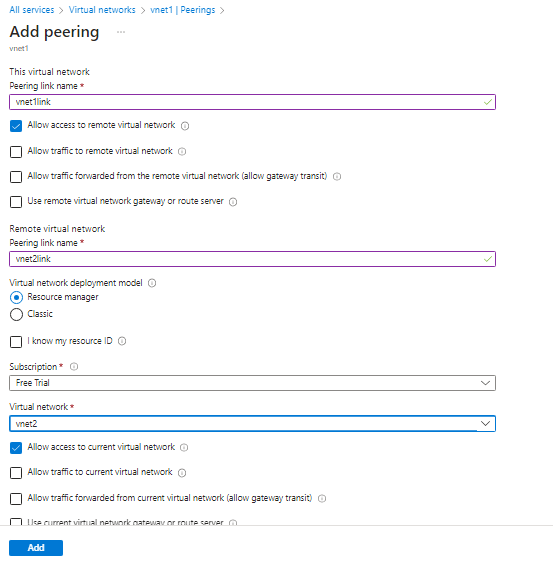Viewport: 553px width, 566px height.
Task: Expand the Subscription Free Trial dropdown
Action: pos(252,383)
